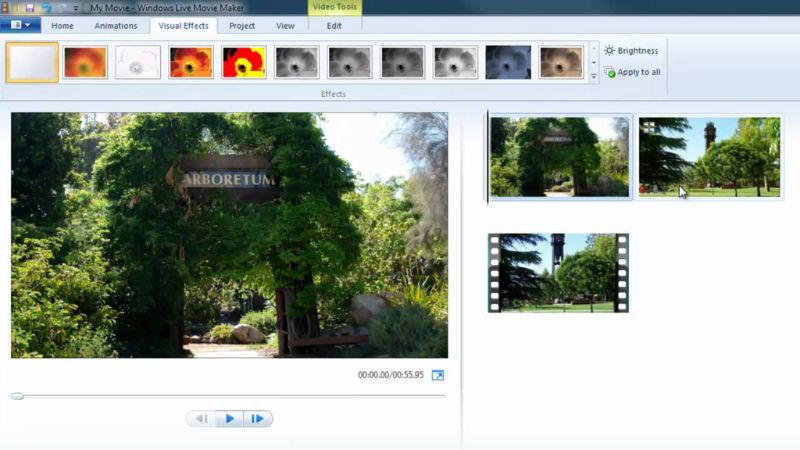The width and height of the screenshot is (800, 450).
Task: Save project from quick access toolbar
Action: pos(30,8)
